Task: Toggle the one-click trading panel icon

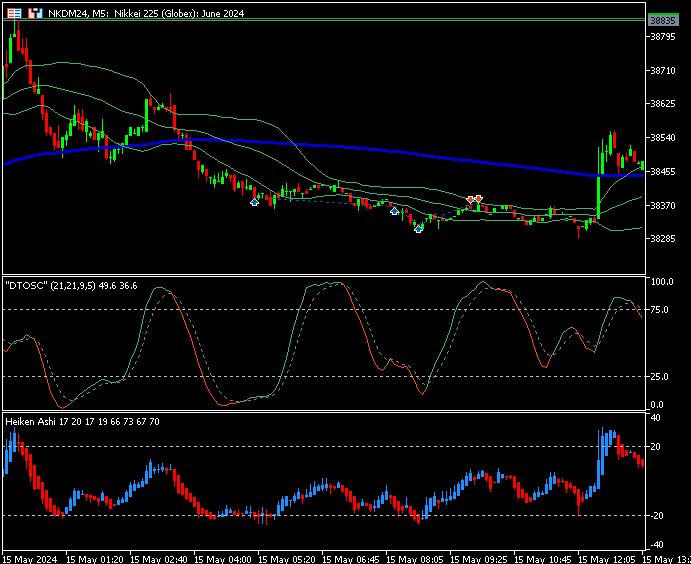Action: click(x=35, y=14)
